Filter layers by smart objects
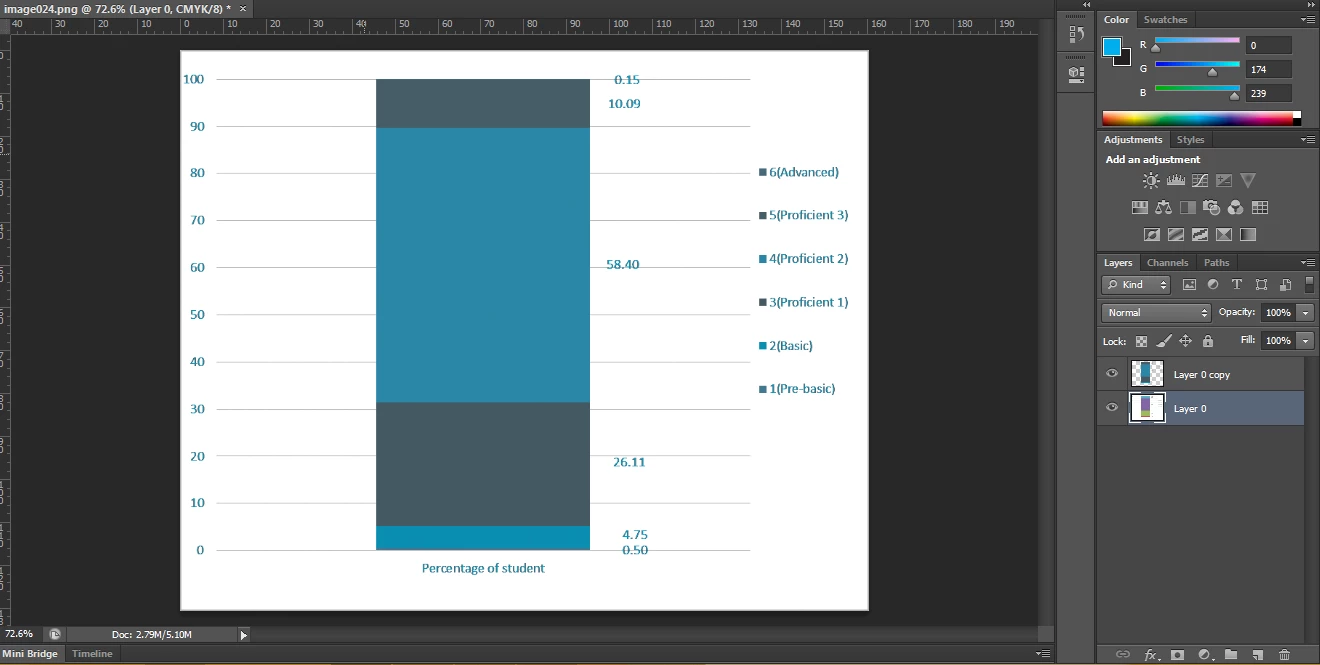 point(1285,285)
